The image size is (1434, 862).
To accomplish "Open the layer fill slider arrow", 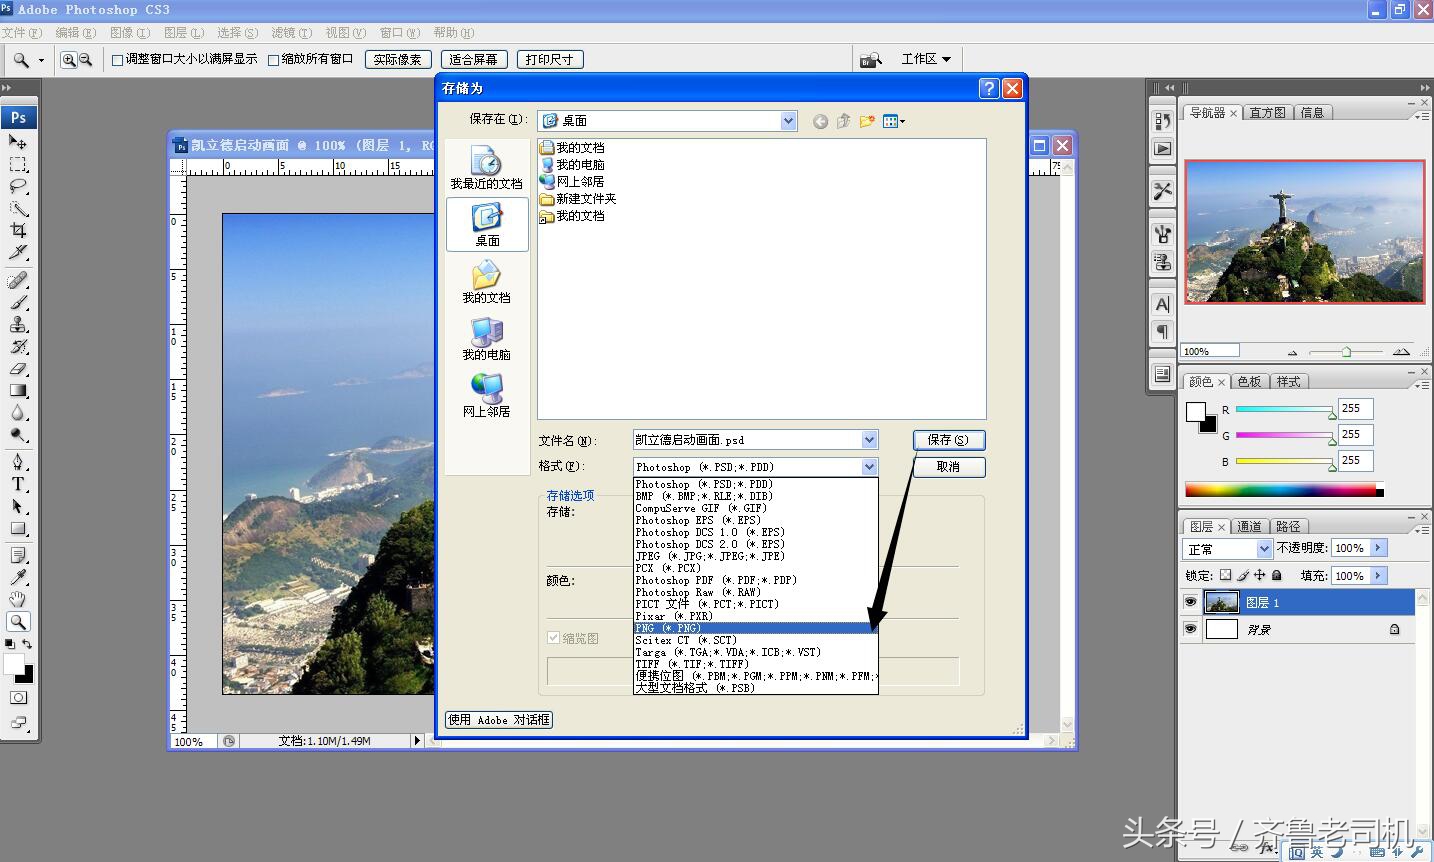I will pos(1378,576).
